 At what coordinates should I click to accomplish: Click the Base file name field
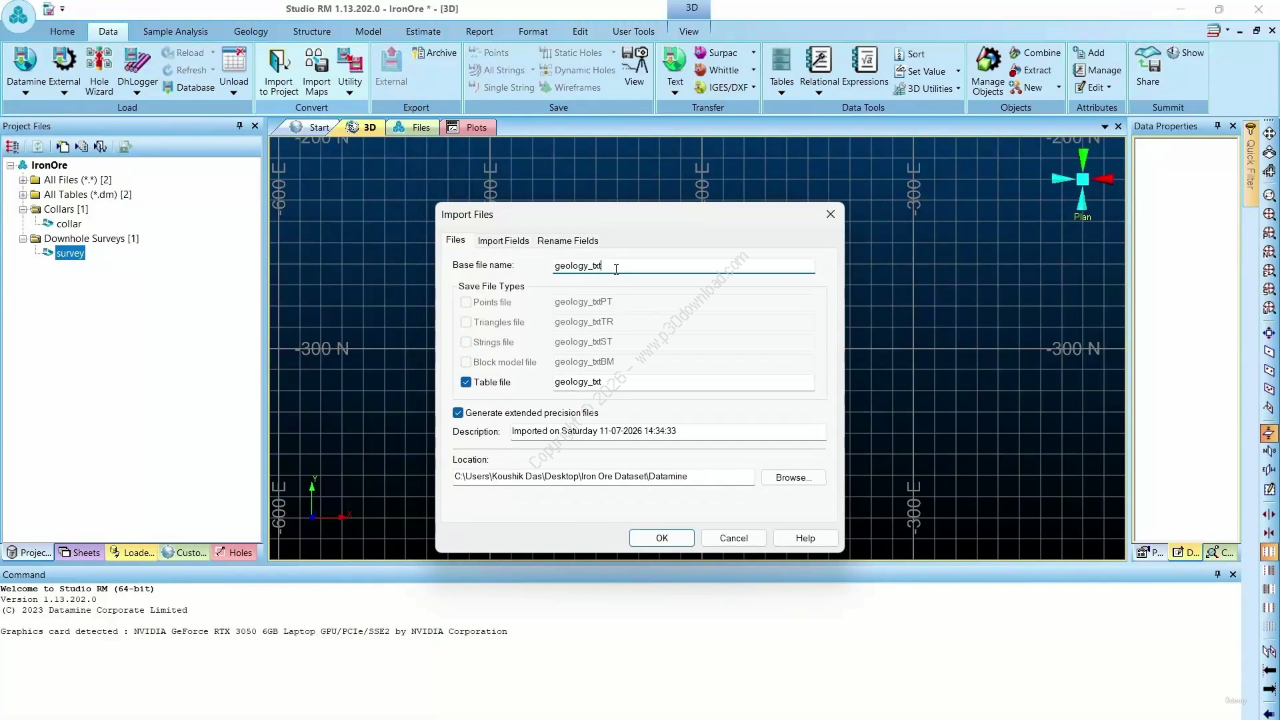click(683, 266)
